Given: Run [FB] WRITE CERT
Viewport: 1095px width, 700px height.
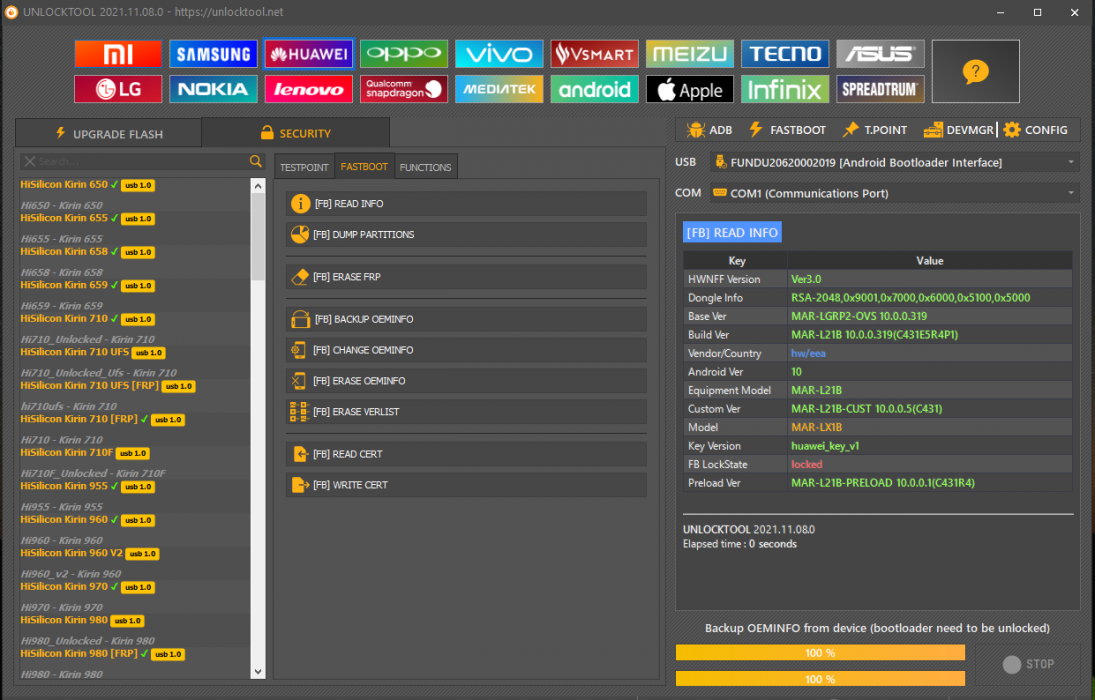Looking at the screenshot, I should [x=466, y=485].
